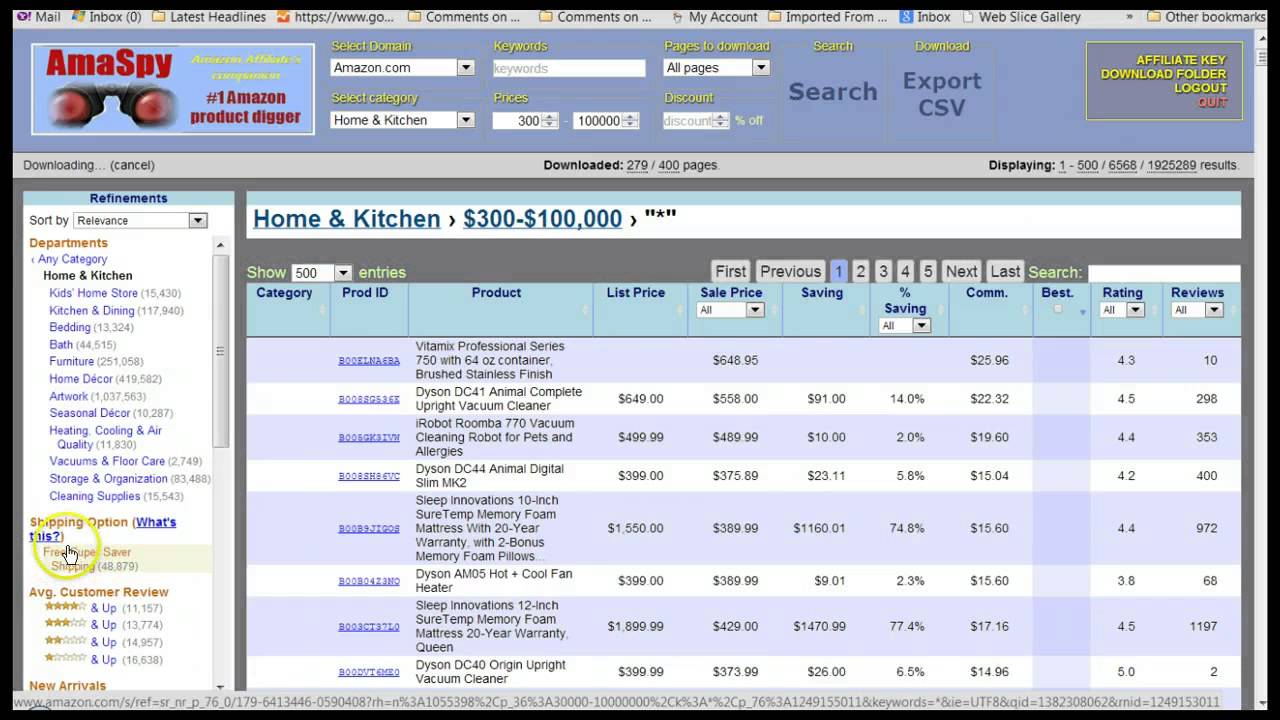
Task: Open Other bookmarks folder
Action: click(x=1206, y=17)
